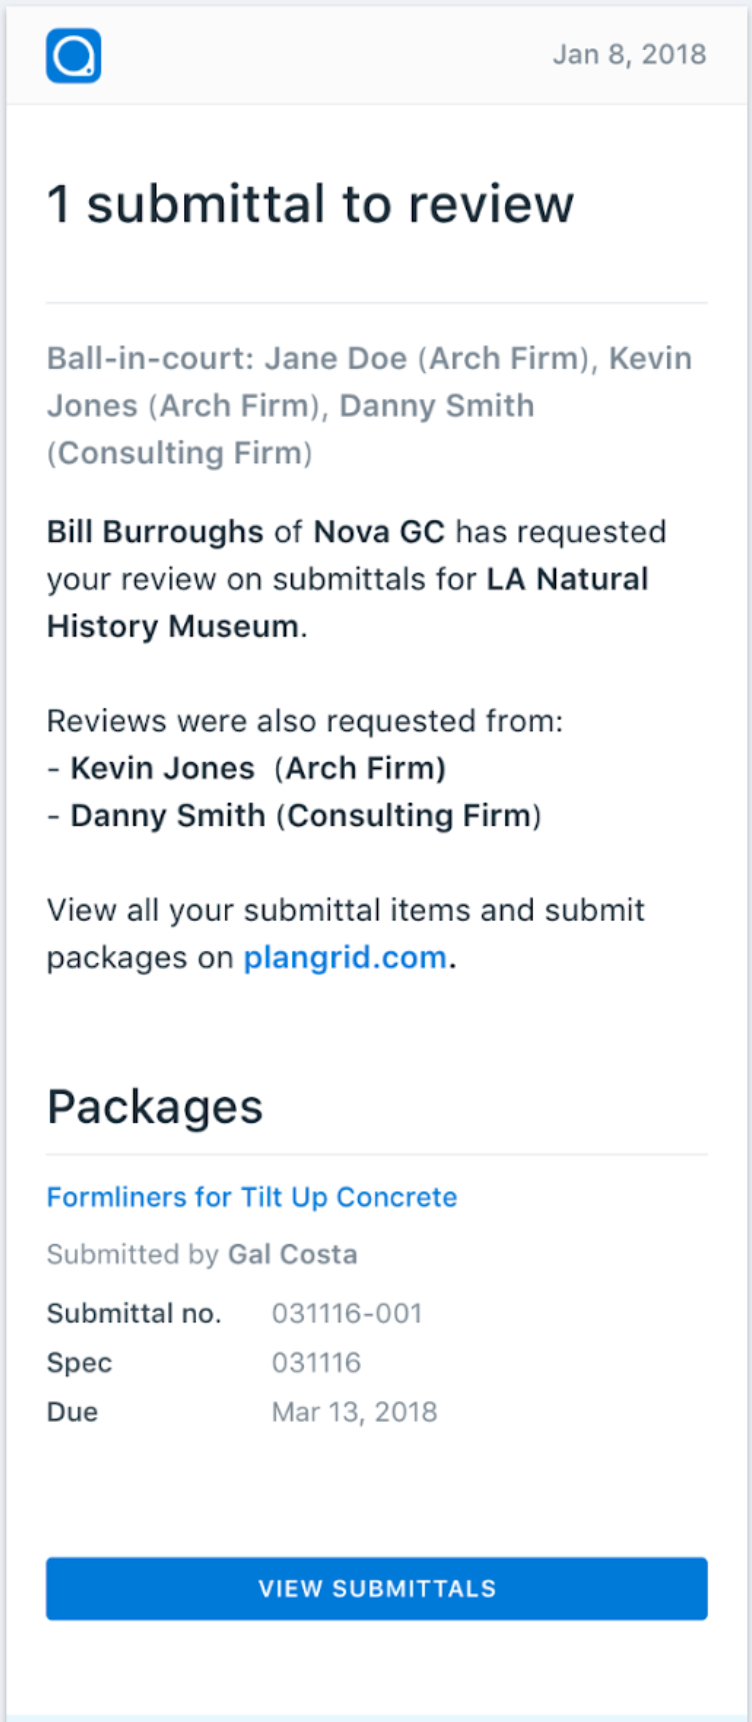
Task: Click the '1 submittal to review' heading
Action: click(311, 204)
